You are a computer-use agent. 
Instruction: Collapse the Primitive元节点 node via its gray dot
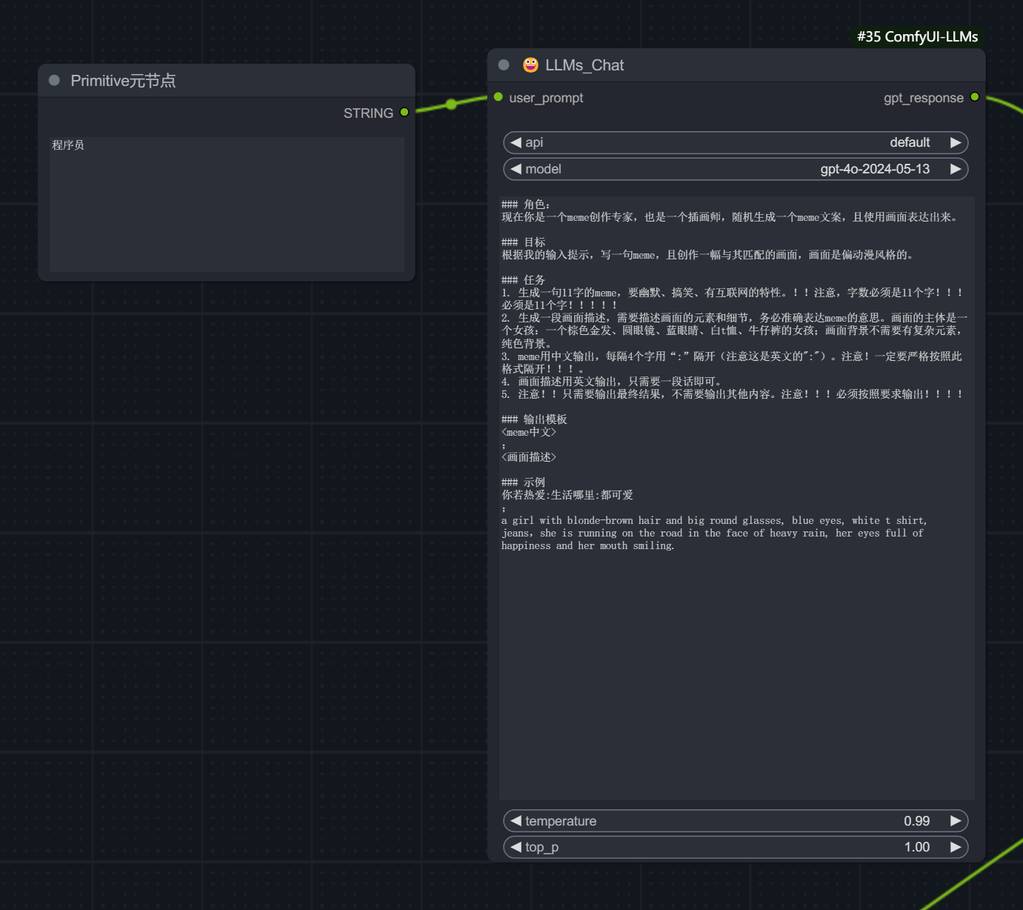click(54, 81)
